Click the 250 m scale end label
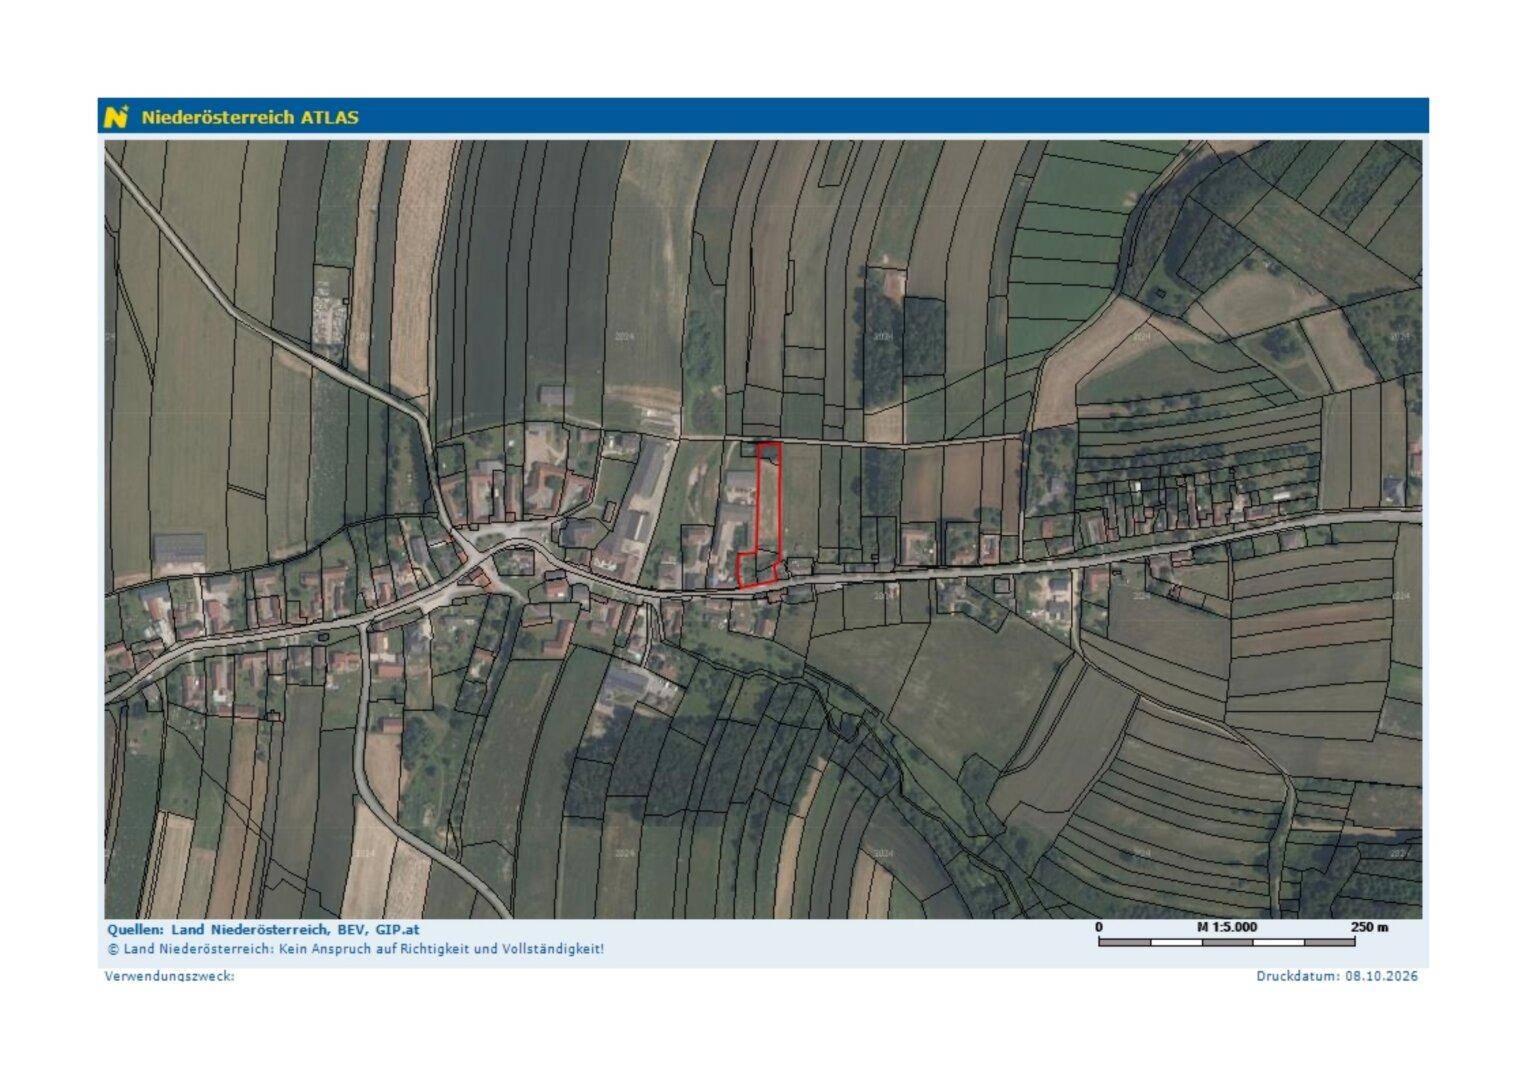Viewport: 1527px width, 1080px height. (1370, 927)
